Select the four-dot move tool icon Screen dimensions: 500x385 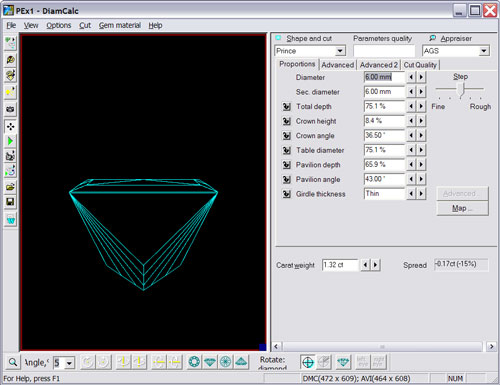coord(10,127)
